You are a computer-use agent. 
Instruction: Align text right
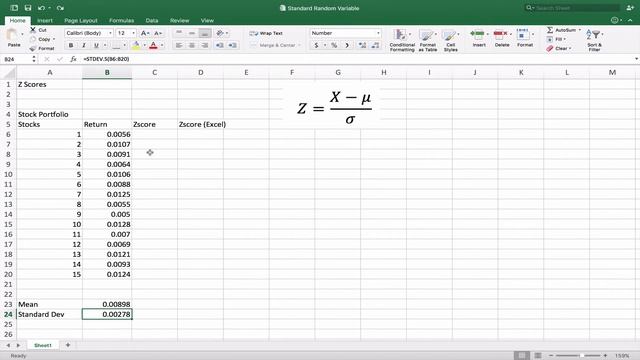point(205,45)
